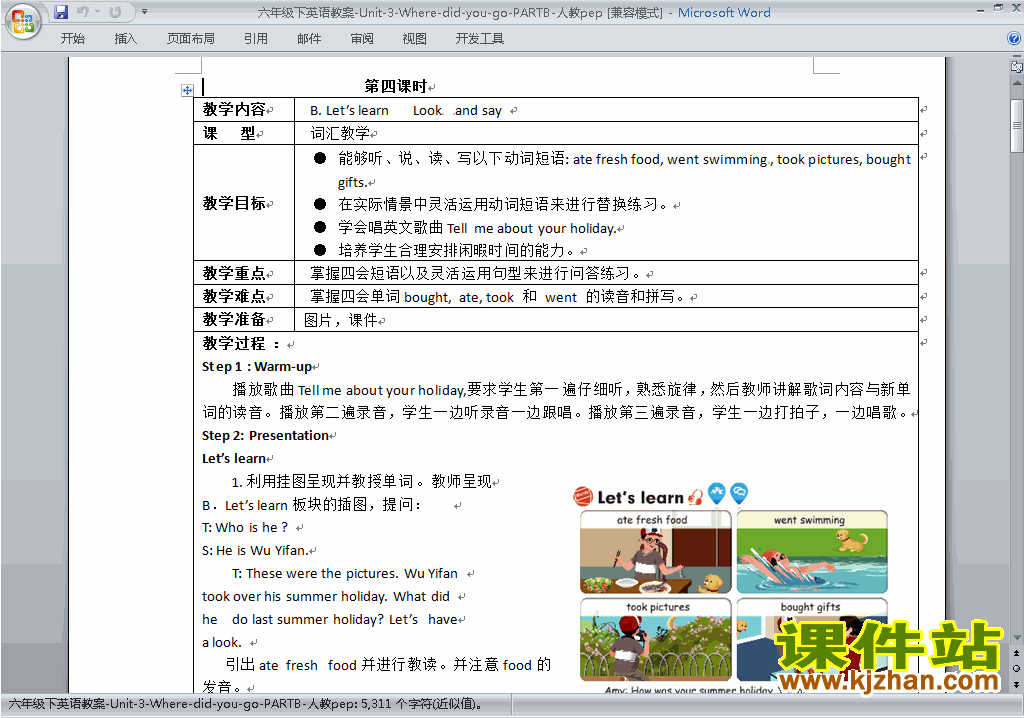This screenshot has width=1024, height=718.
Task: Click the Previous Page double-arrow button
Action: (x=1016, y=653)
